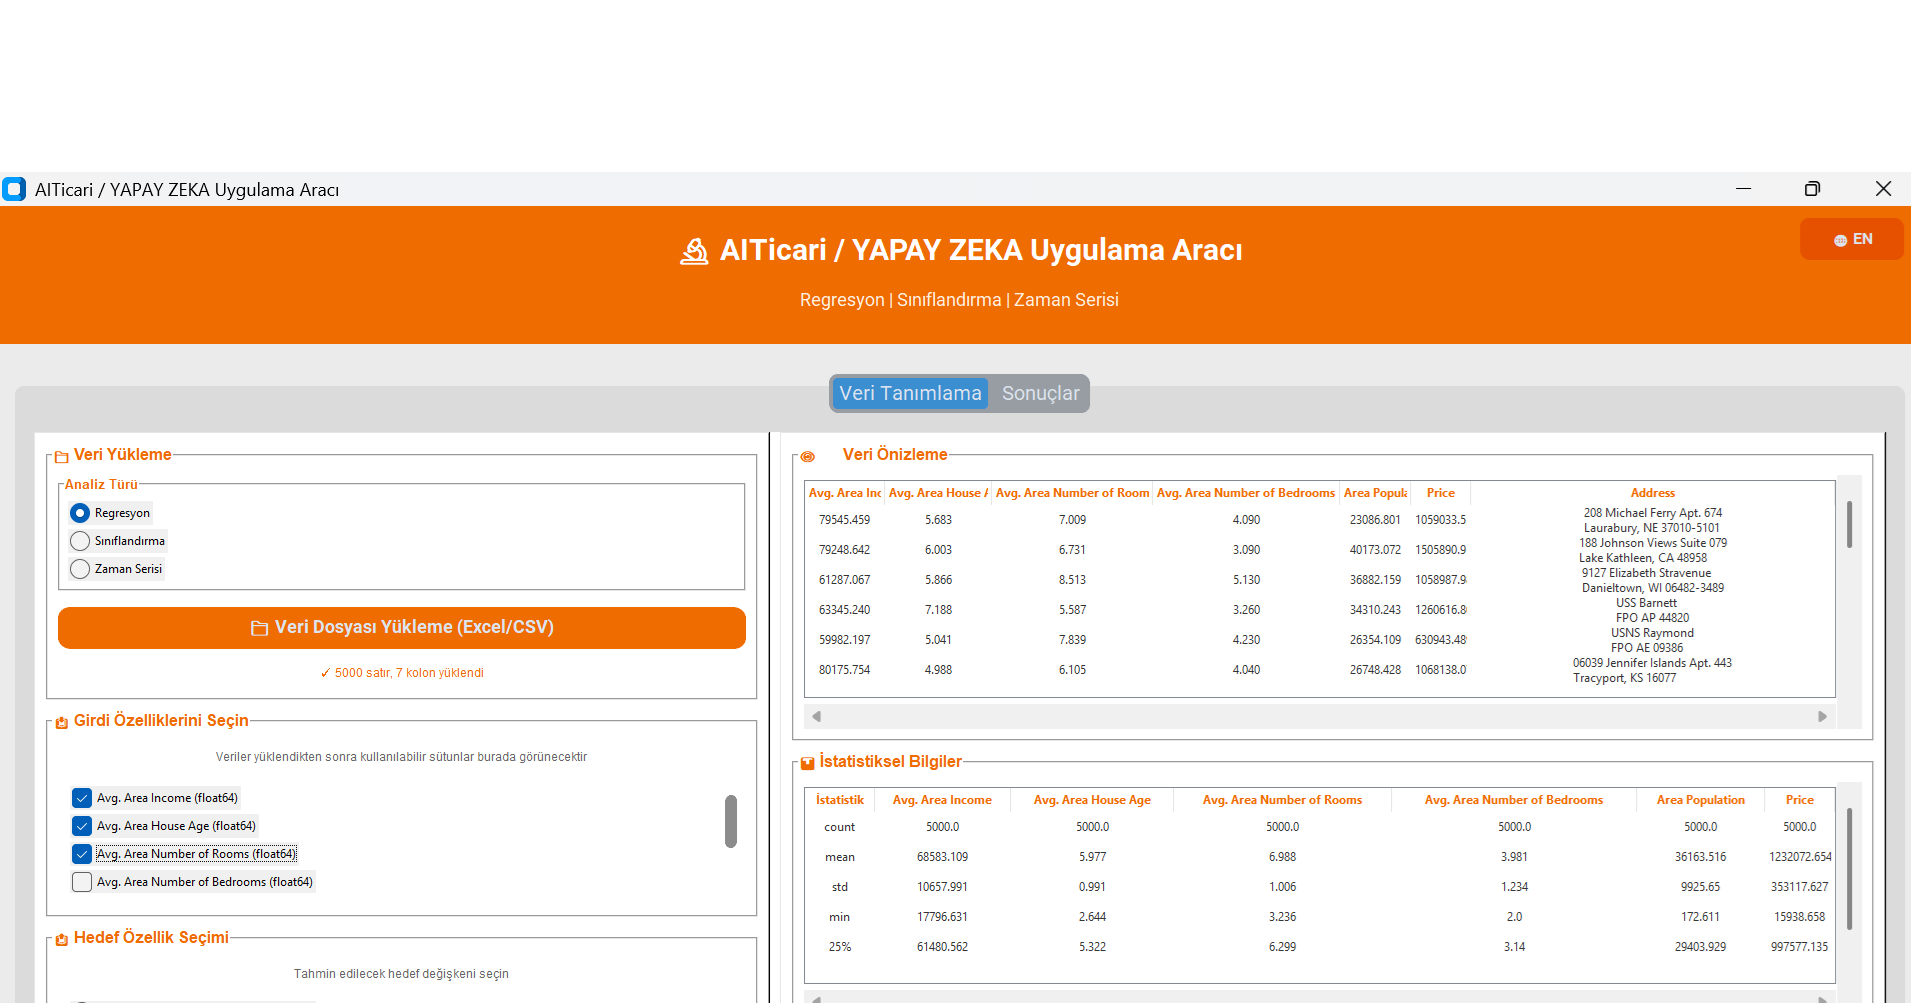Click Avg. Area Number of Bedrooms preview header

click(x=1246, y=493)
